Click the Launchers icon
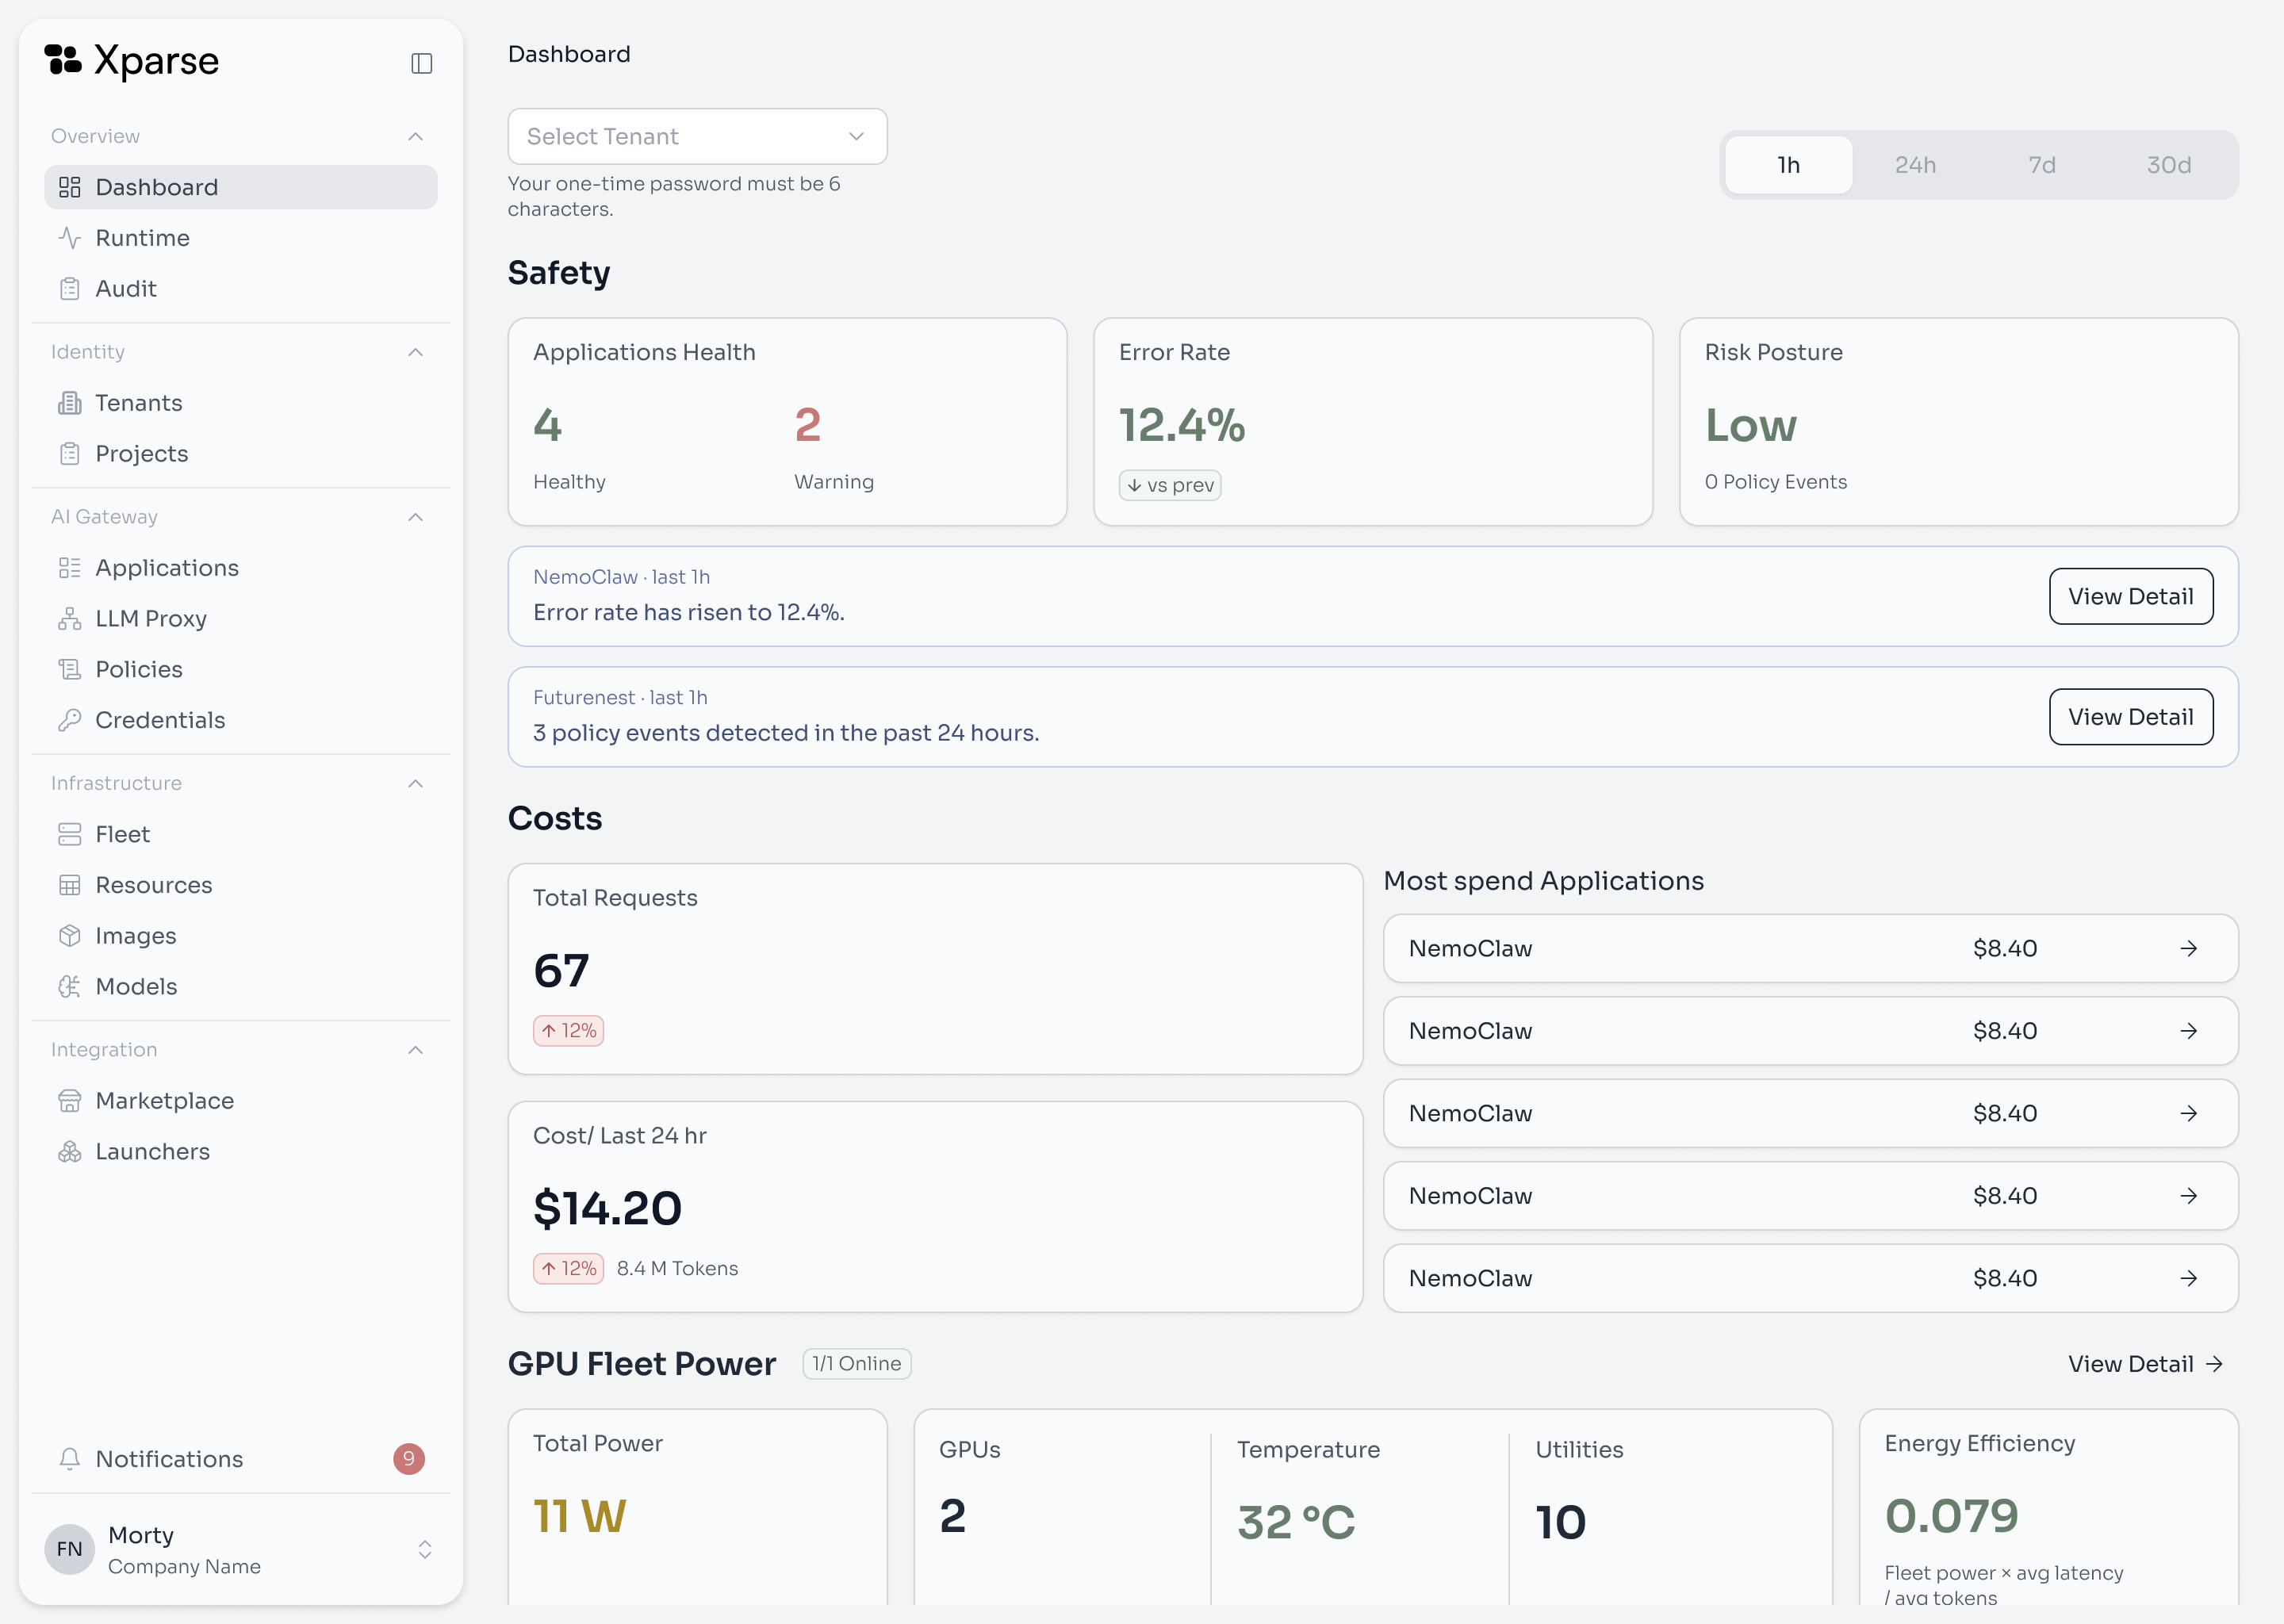 coord(69,1152)
